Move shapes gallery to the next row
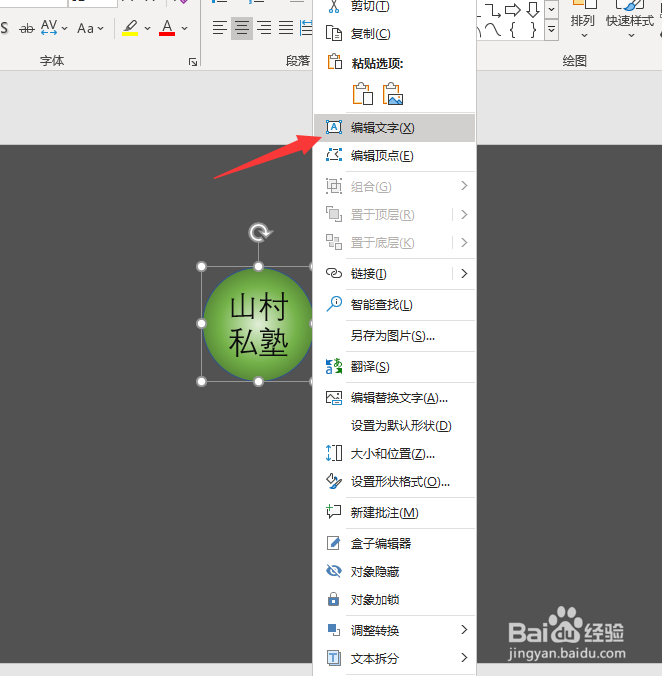Screen dimensions: 662x676 (551, 9)
